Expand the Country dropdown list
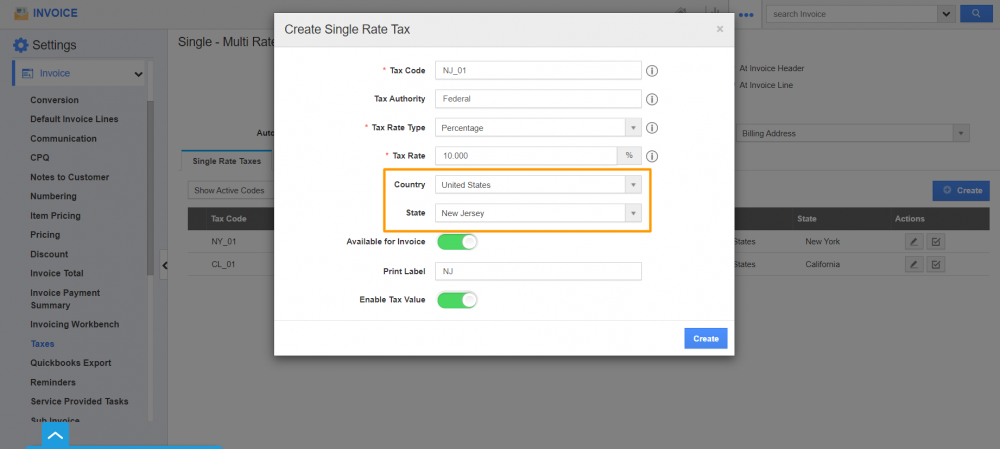 tap(538, 185)
